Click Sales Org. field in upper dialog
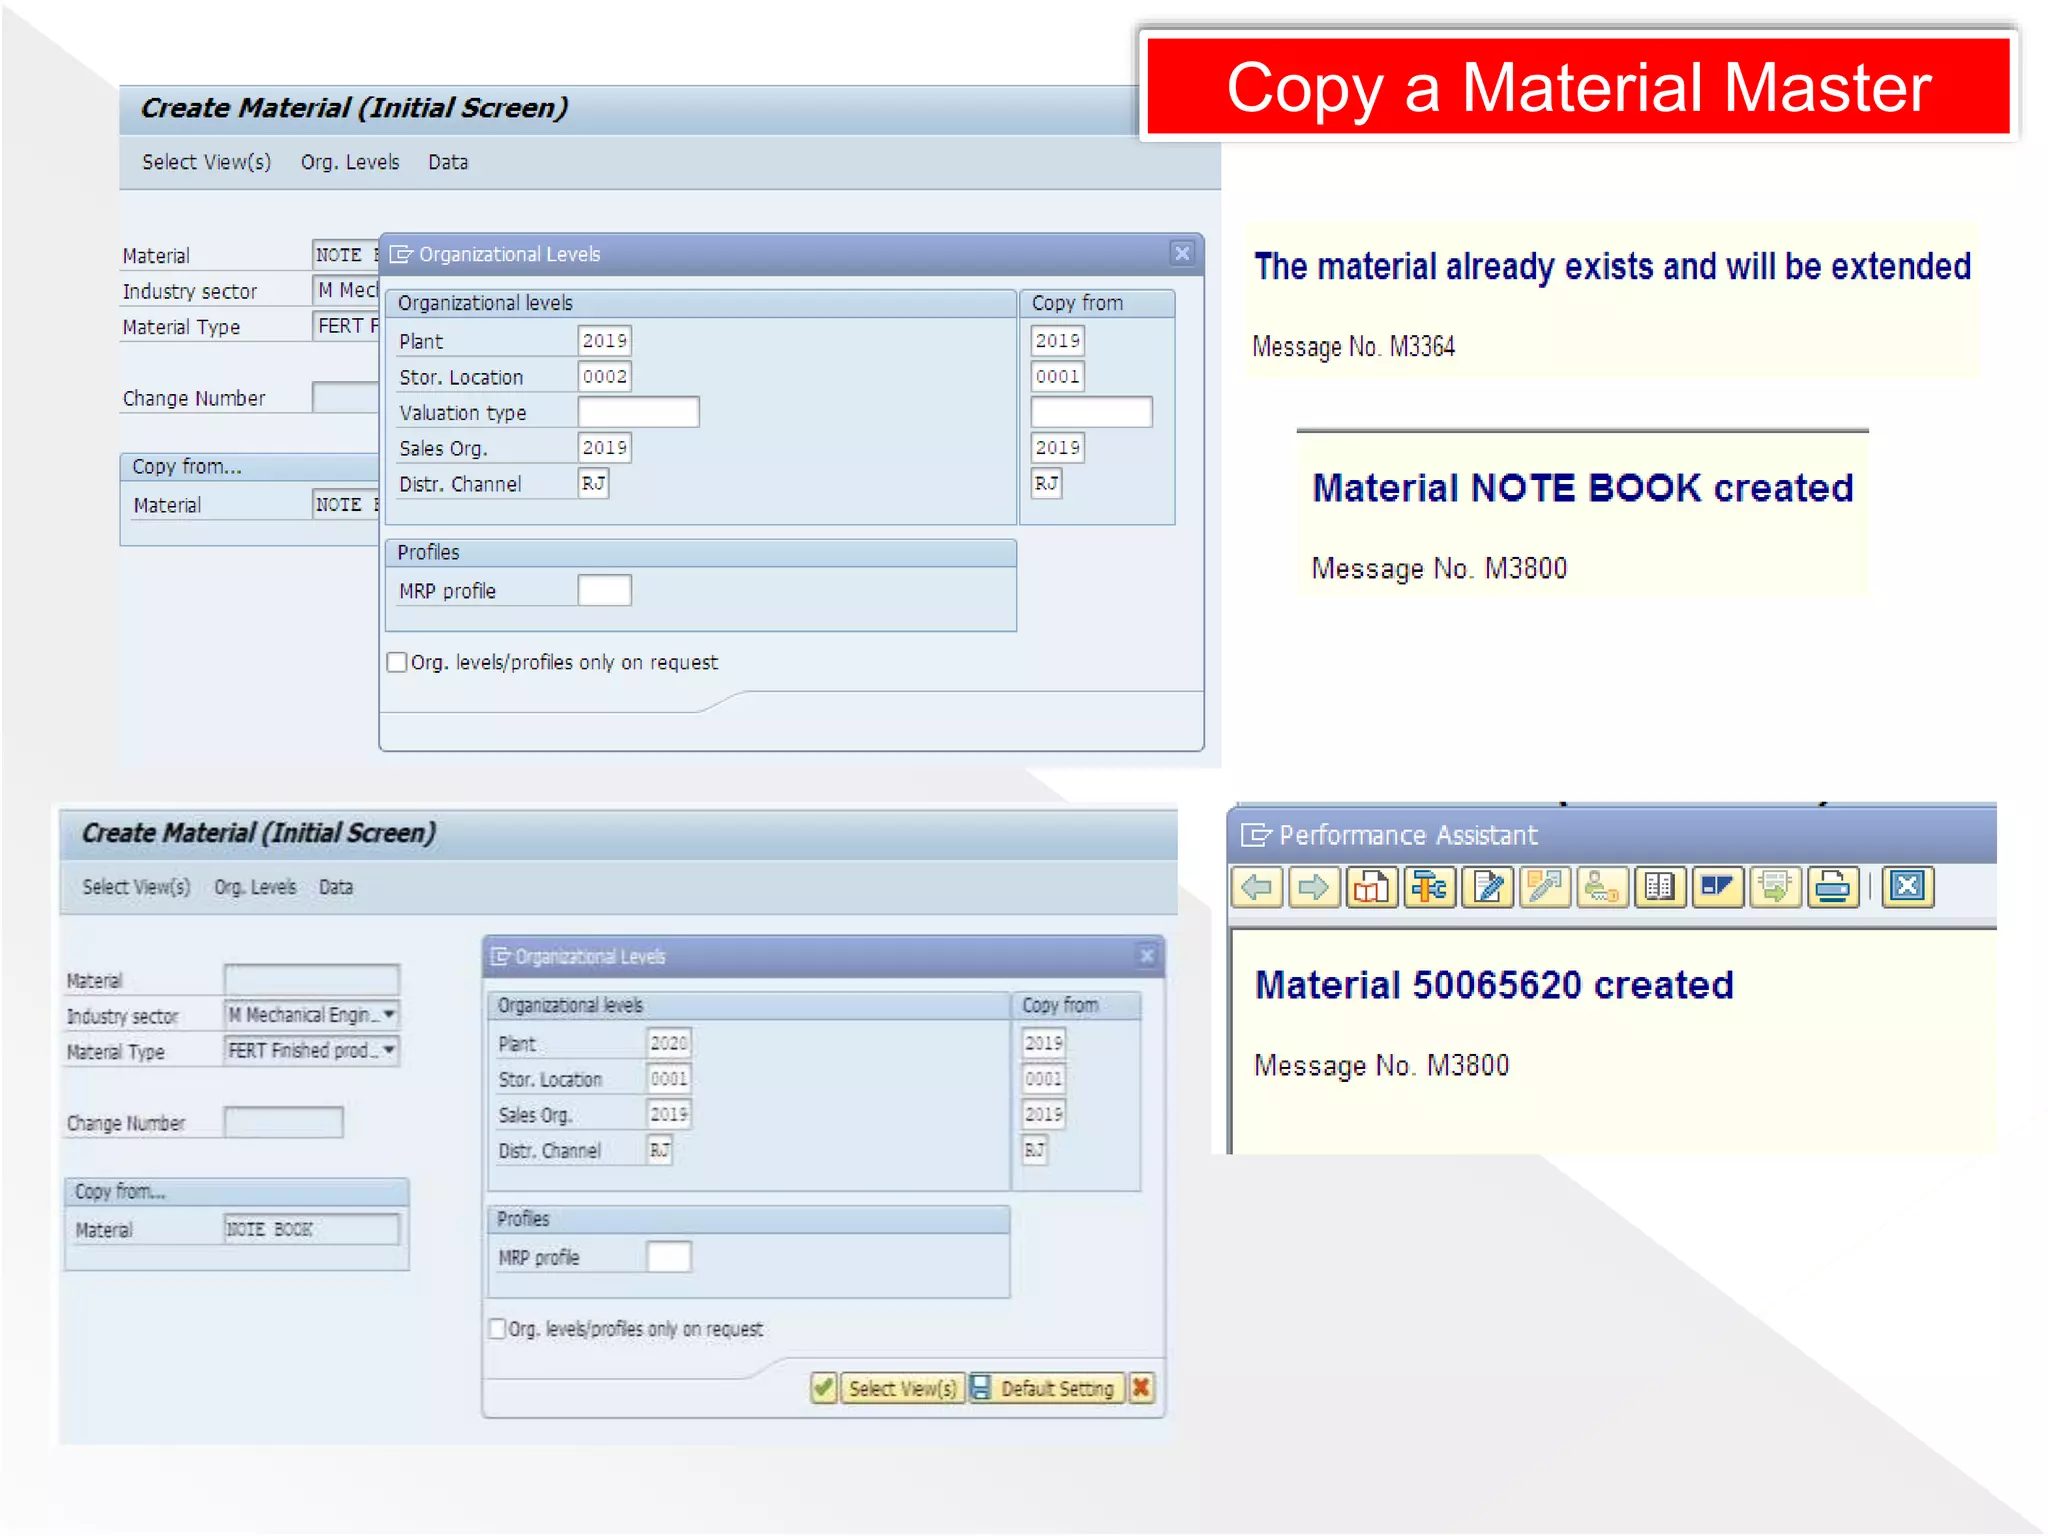2048x1536 pixels. tap(605, 448)
